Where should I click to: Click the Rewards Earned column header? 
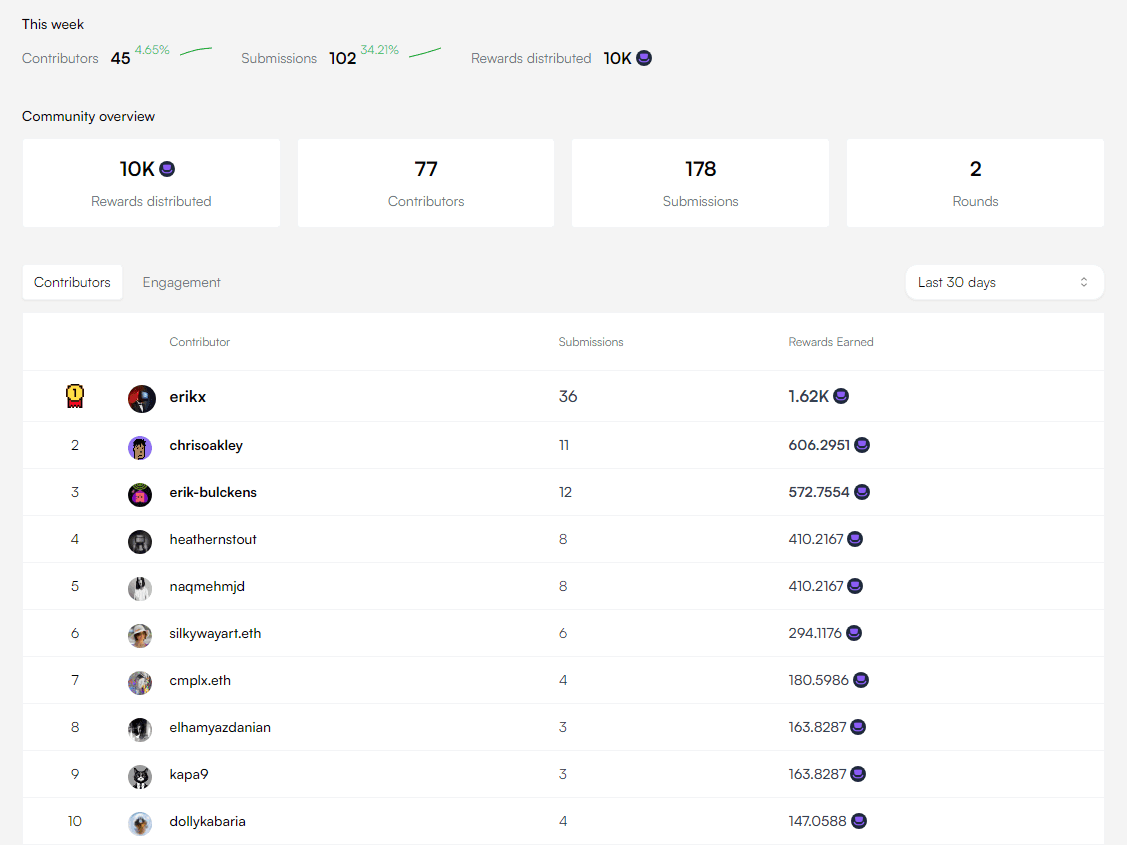[830, 342]
